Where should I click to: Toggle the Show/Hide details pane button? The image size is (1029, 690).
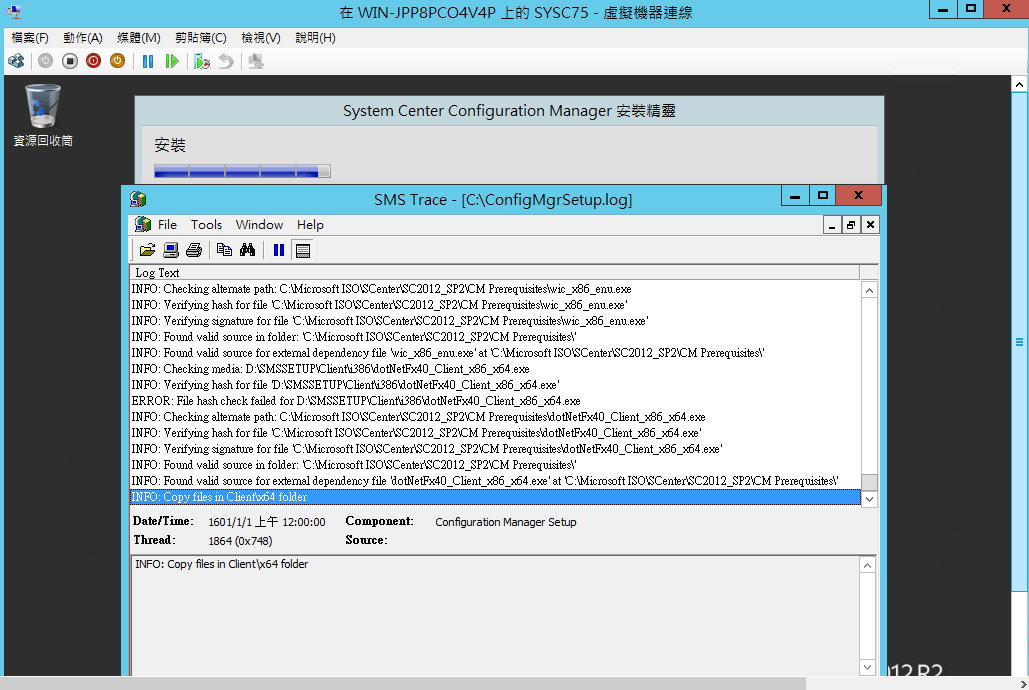tap(303, 250)
